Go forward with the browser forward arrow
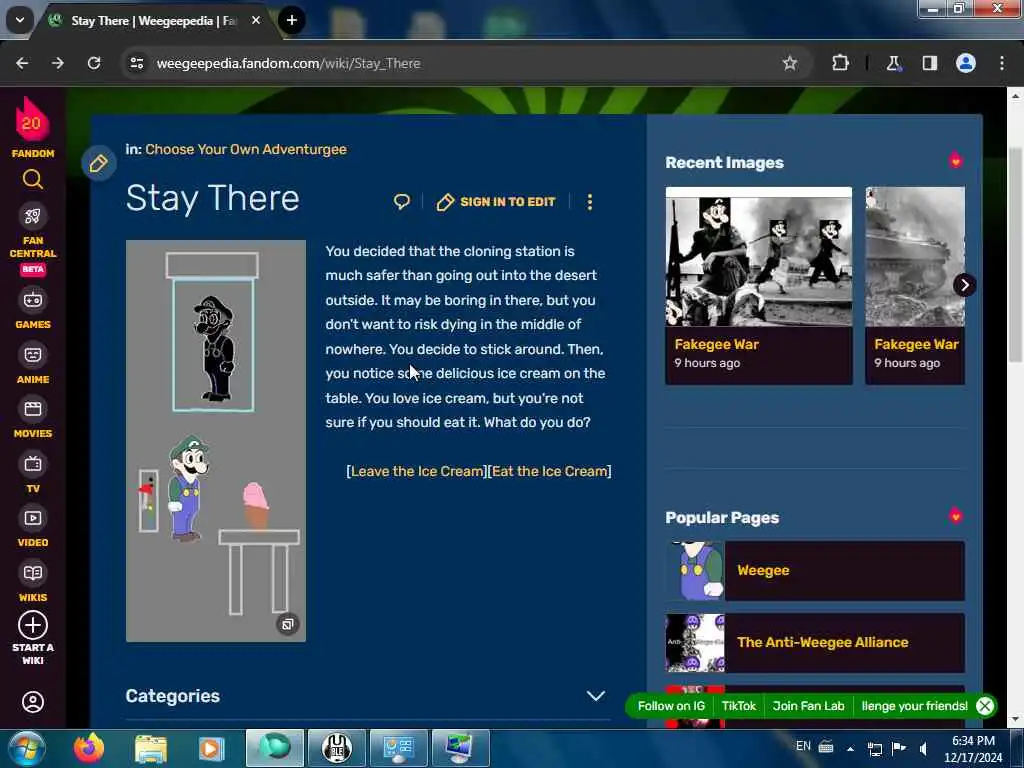This screenshot has width=1024, height=768. [x=58, y=63]
